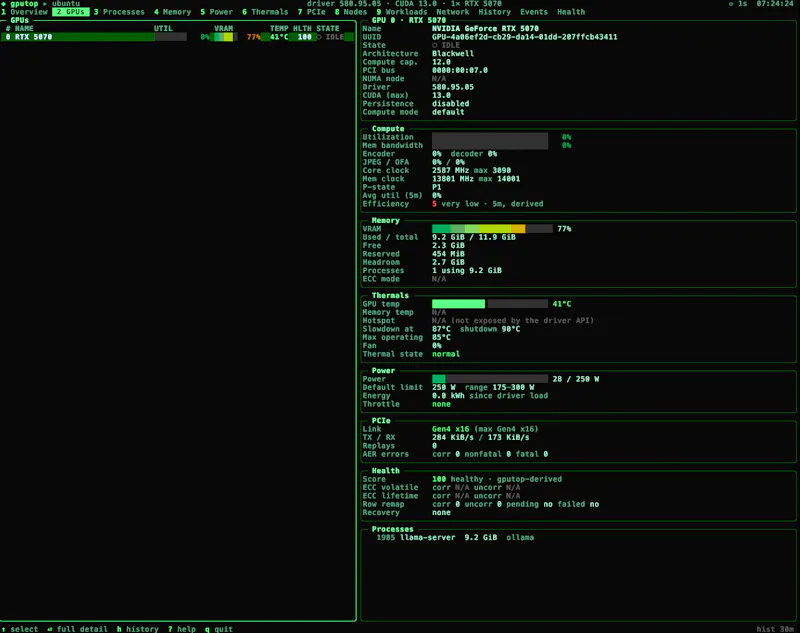The width and height of the screenshot is (800, 633).
Task: Click the Persistence disabled value
Action: [451, 104]
